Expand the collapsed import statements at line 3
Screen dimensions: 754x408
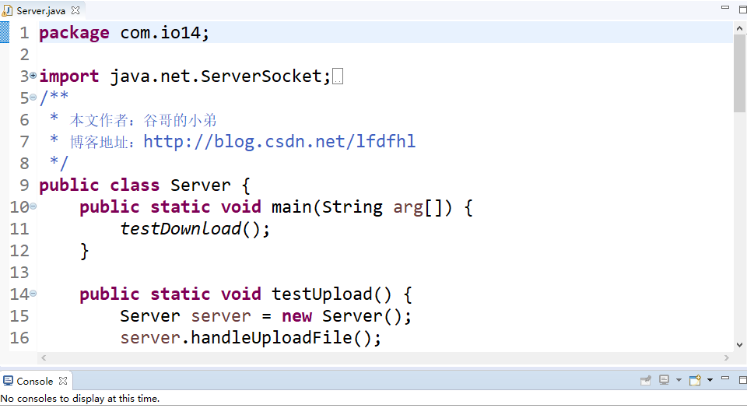point(33,75)
